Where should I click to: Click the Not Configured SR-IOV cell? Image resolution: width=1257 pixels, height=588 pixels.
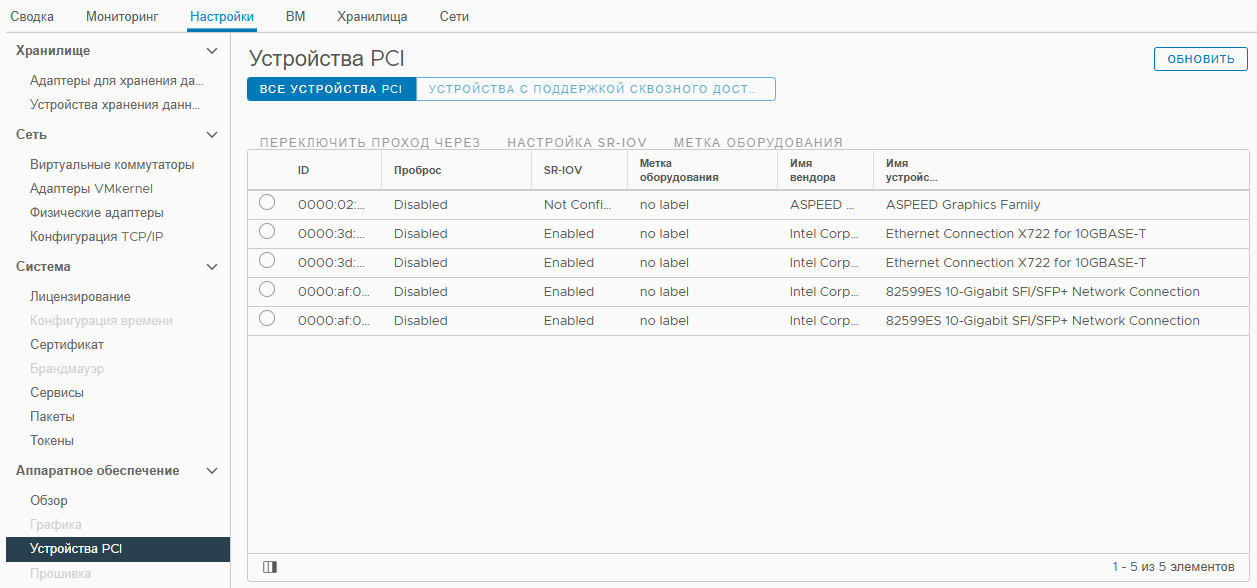(x=577, y=205)
